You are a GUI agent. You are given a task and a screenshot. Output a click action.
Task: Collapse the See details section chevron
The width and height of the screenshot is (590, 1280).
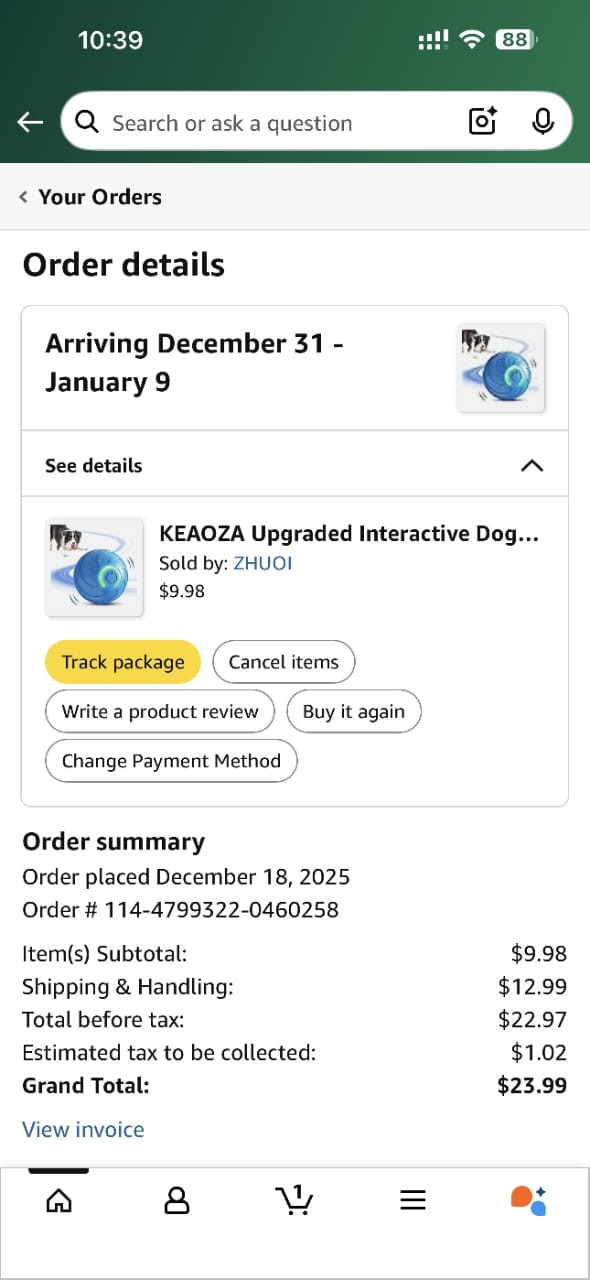(x=532, y=465)
